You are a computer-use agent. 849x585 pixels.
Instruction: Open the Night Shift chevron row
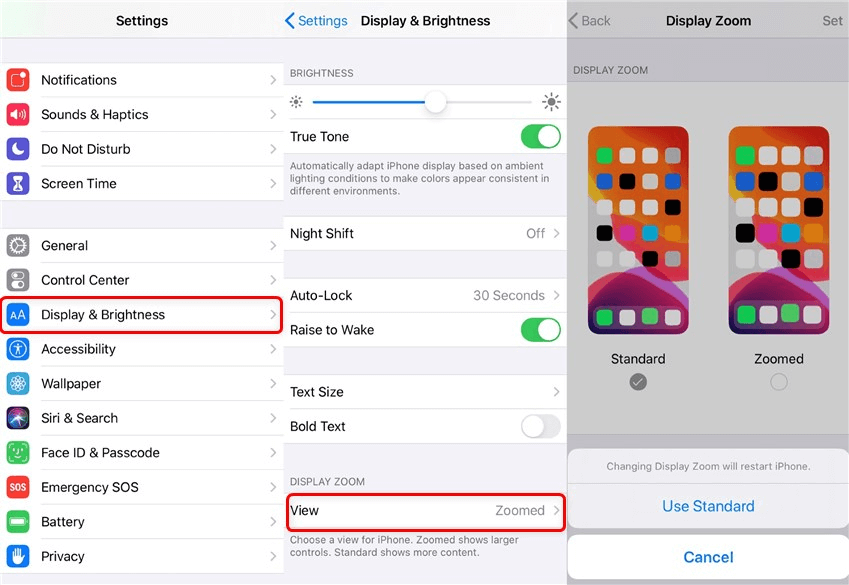pos(425,233)
